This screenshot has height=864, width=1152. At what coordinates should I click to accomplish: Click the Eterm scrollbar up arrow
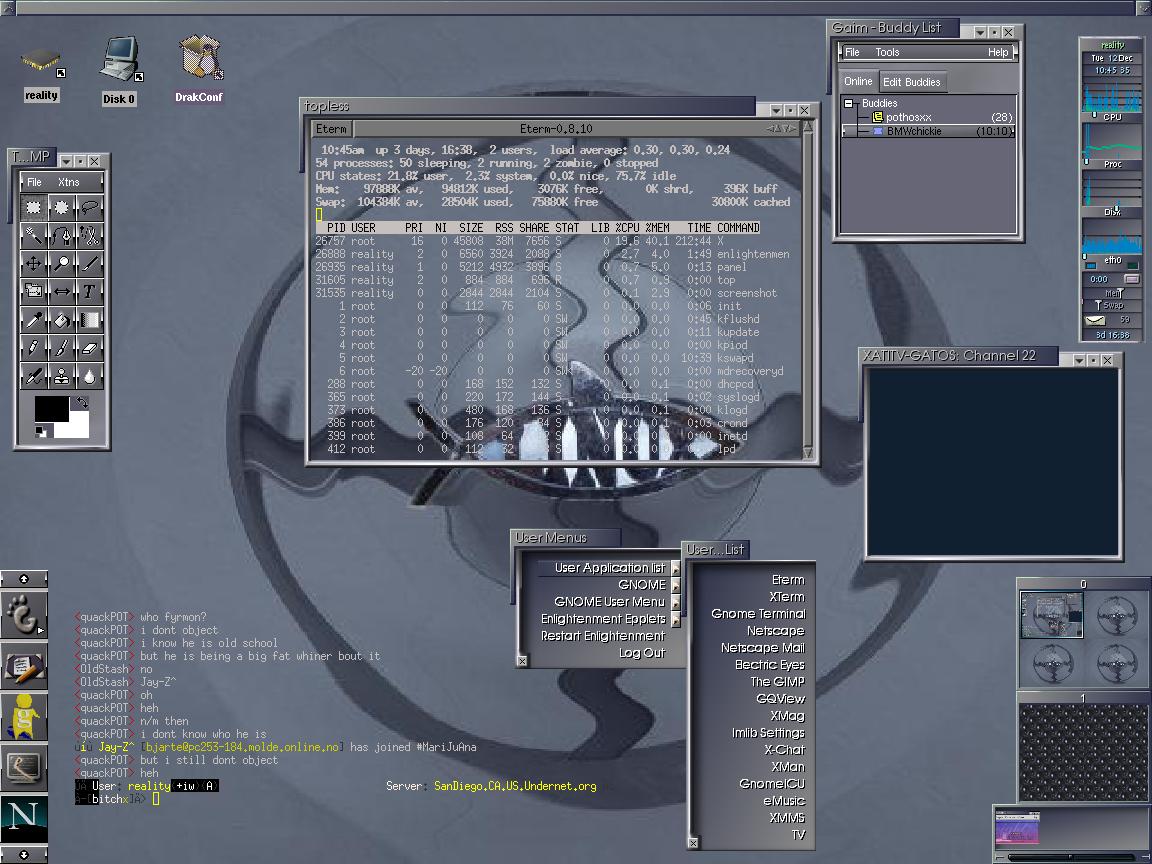[808, 127]
